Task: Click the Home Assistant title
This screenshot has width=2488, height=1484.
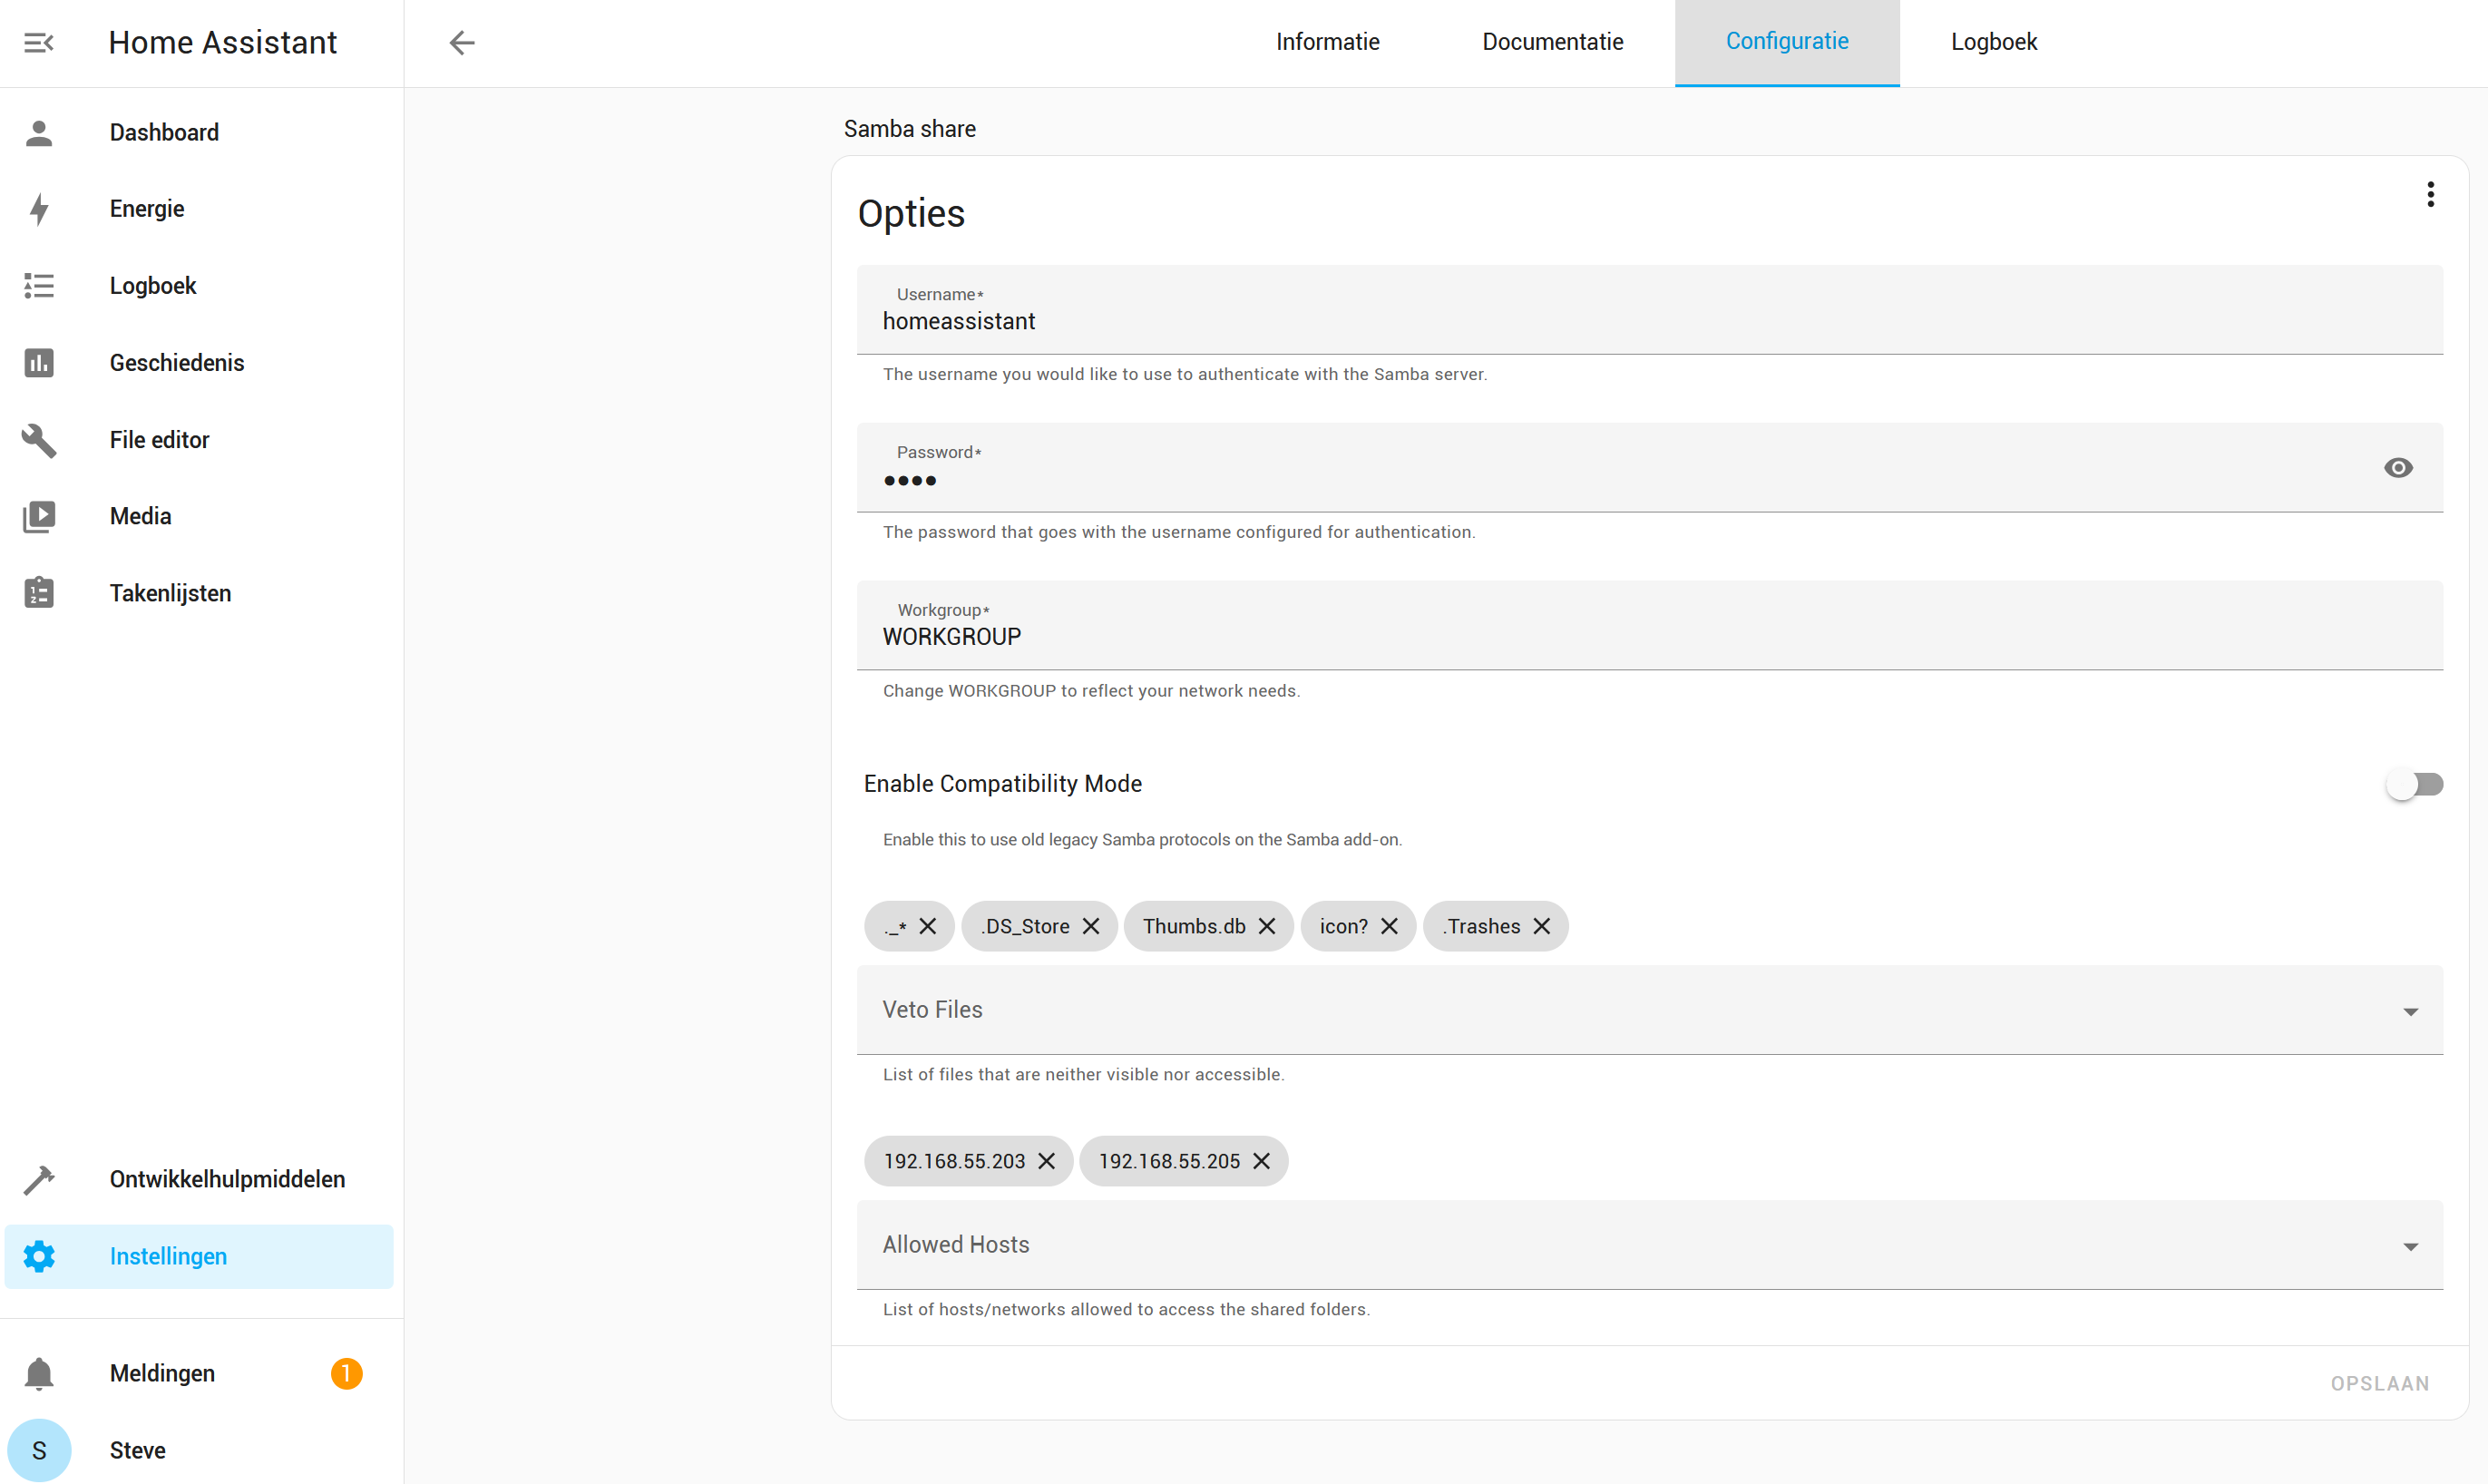Action: click(x=223, y=42)
